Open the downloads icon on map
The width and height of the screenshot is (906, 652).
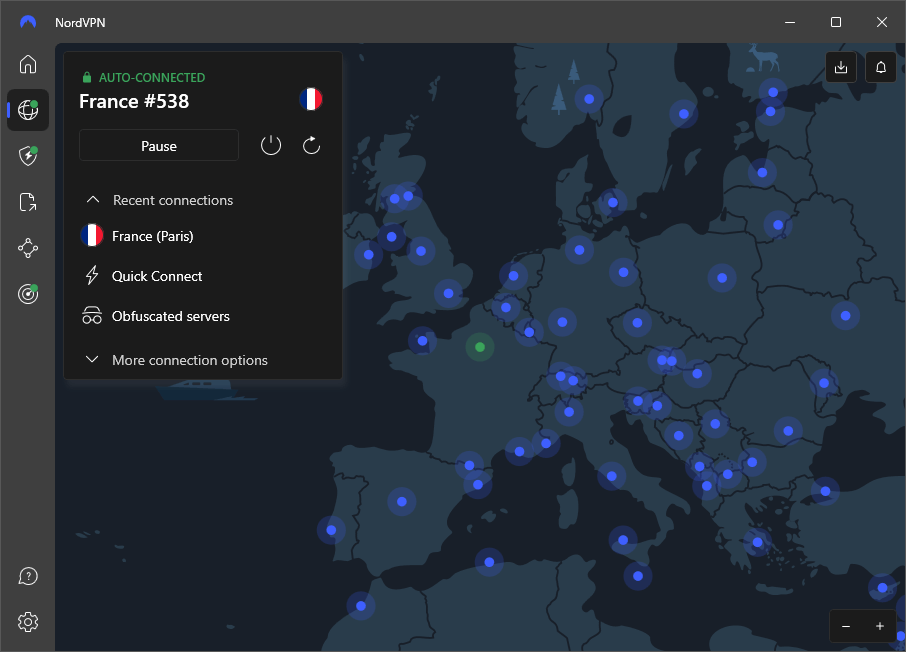pos(841,67)
